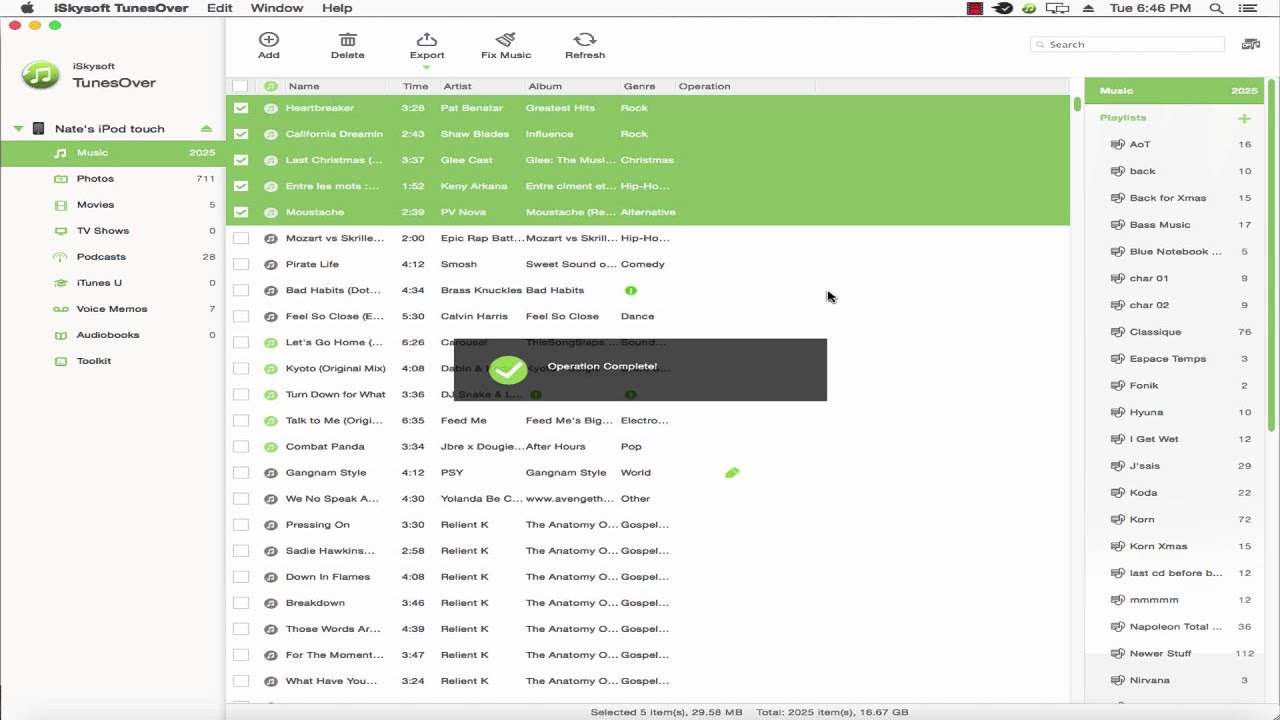Viewport: 1280px width, 720px height.
Task: Open the Window menu
Action: tap(277, 8)
